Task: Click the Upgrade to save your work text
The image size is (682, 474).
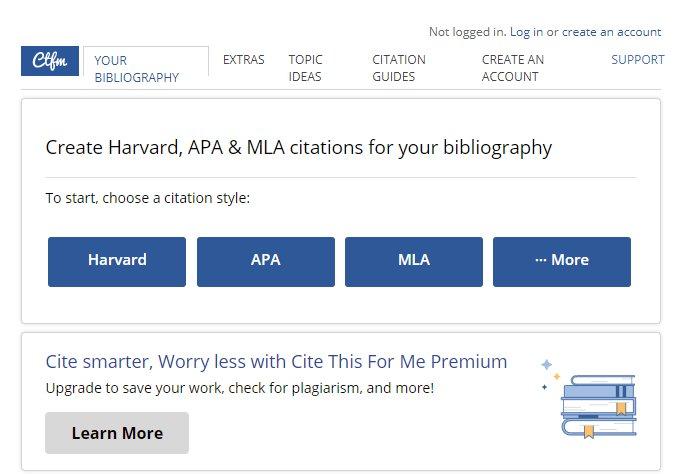Action: [240, 388]
